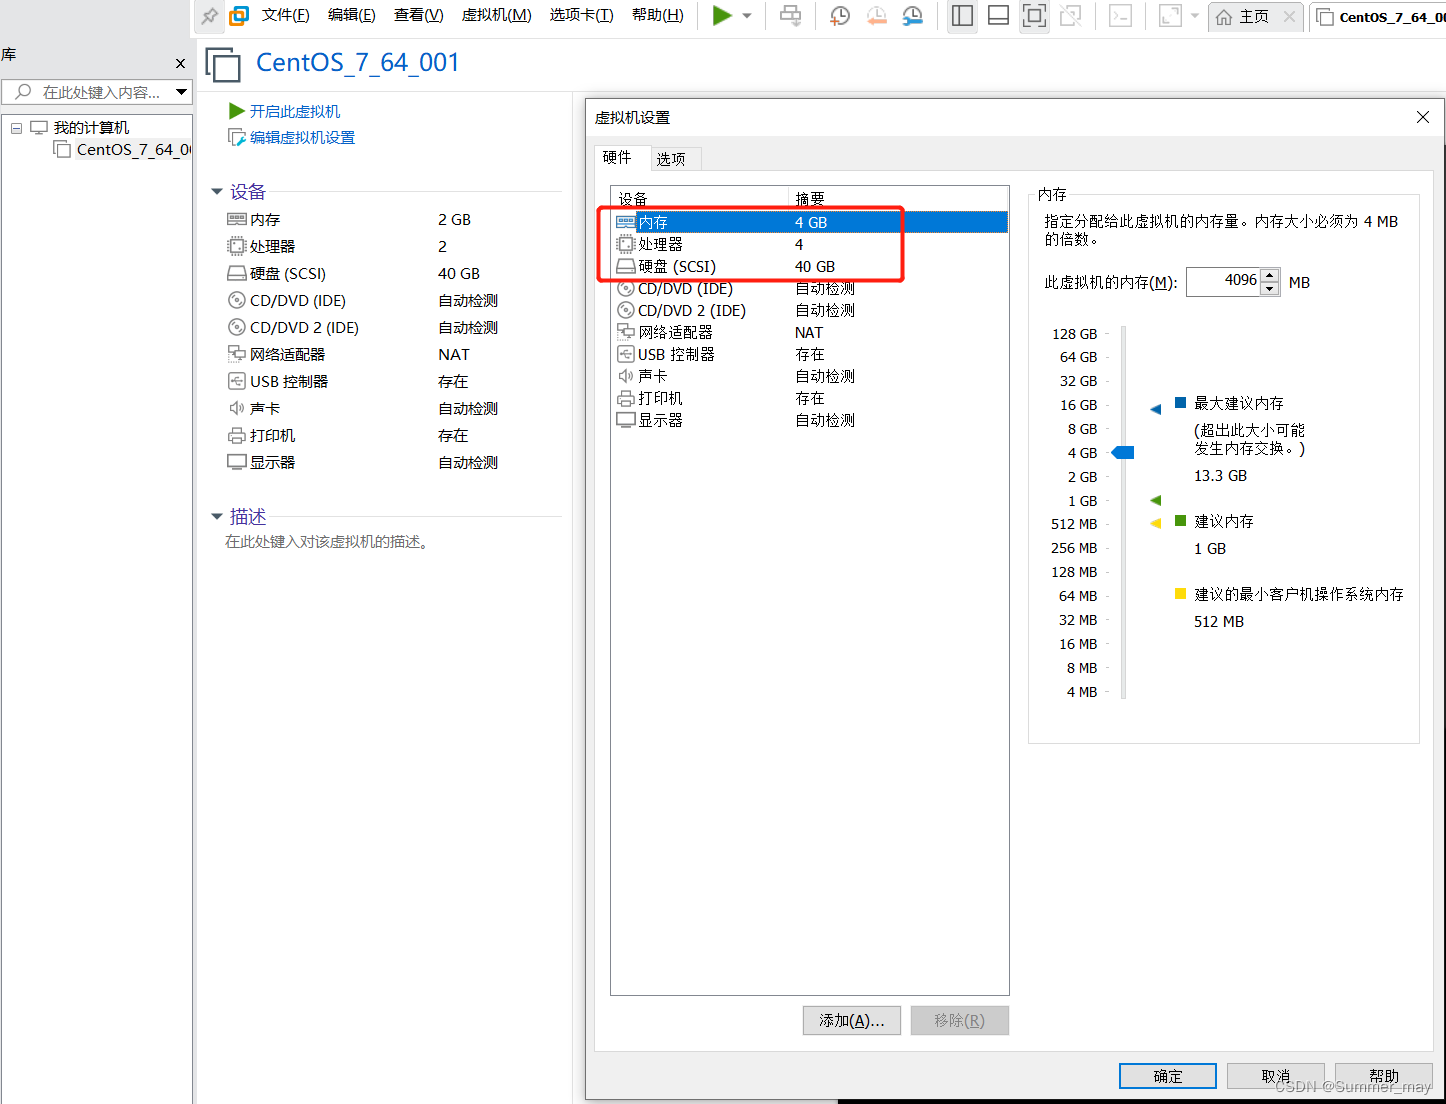The height and width of the screenshot is (1104, 1446).
Task: Click the 处理器 chip icon in the dialog list
Action: tap(626, 244)
